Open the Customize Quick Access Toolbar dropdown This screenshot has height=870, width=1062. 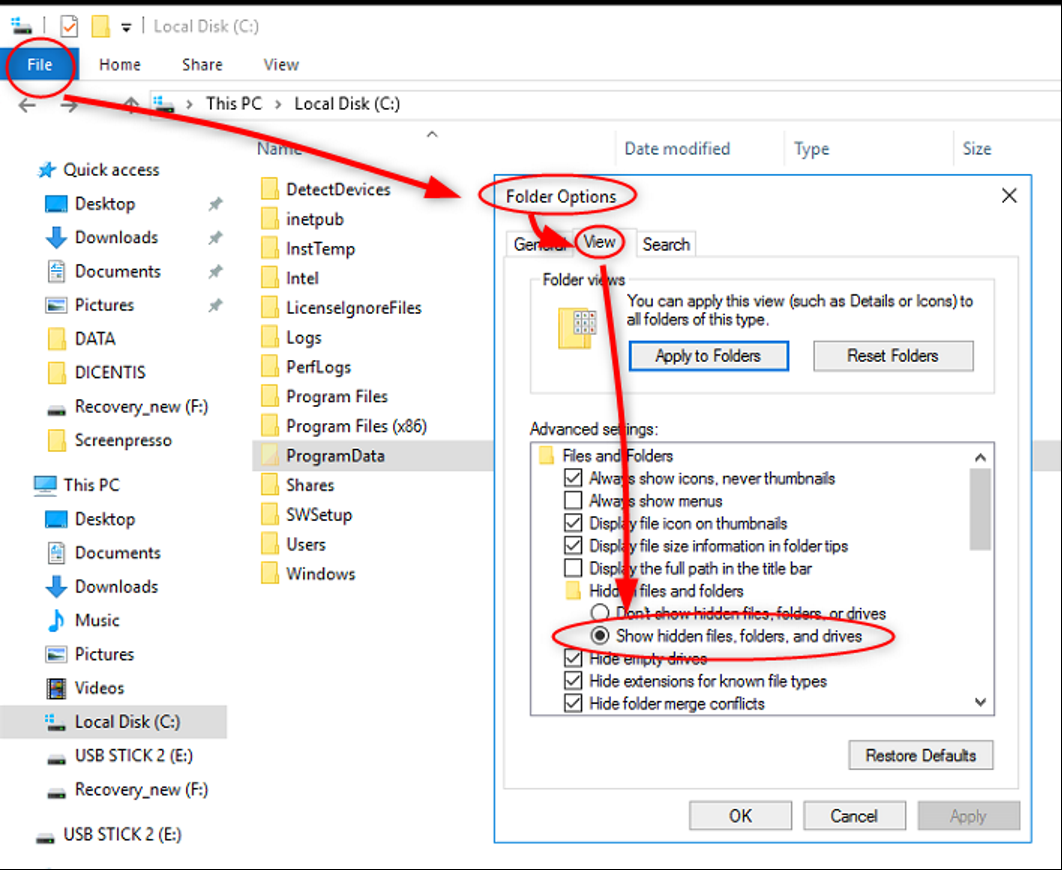click(126, 27)
